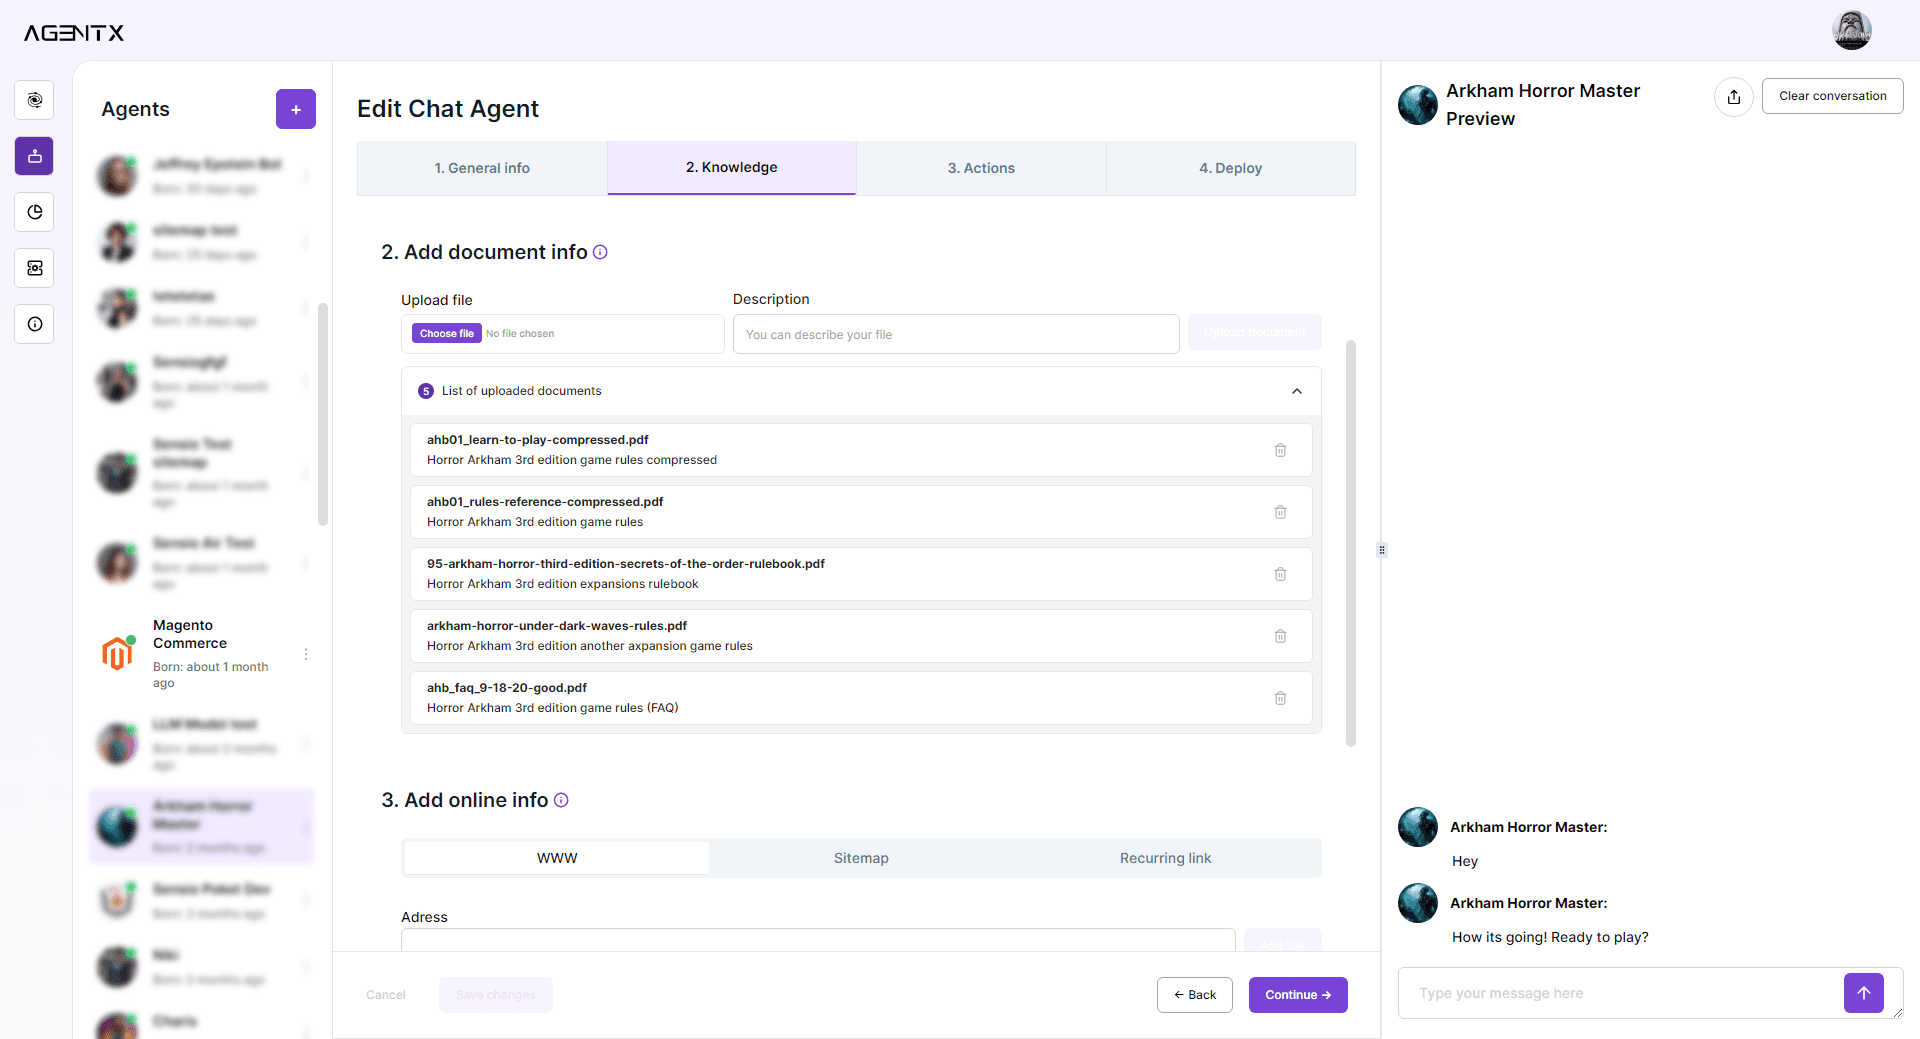This screenshot has height=1039, width=1920.
Task: Delete ahb01_learn-to-play-compressed.pdf document
Action: pyautogui.click(x=1280, y=450)
